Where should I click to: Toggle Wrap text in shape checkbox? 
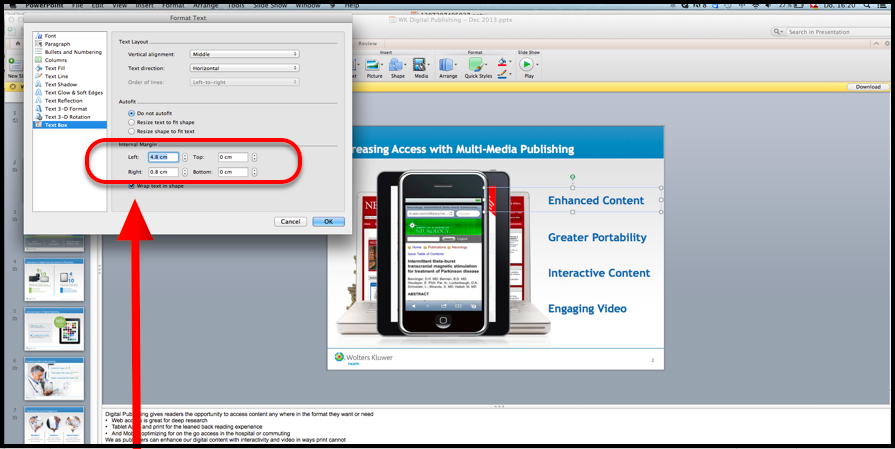coord(131,186)
